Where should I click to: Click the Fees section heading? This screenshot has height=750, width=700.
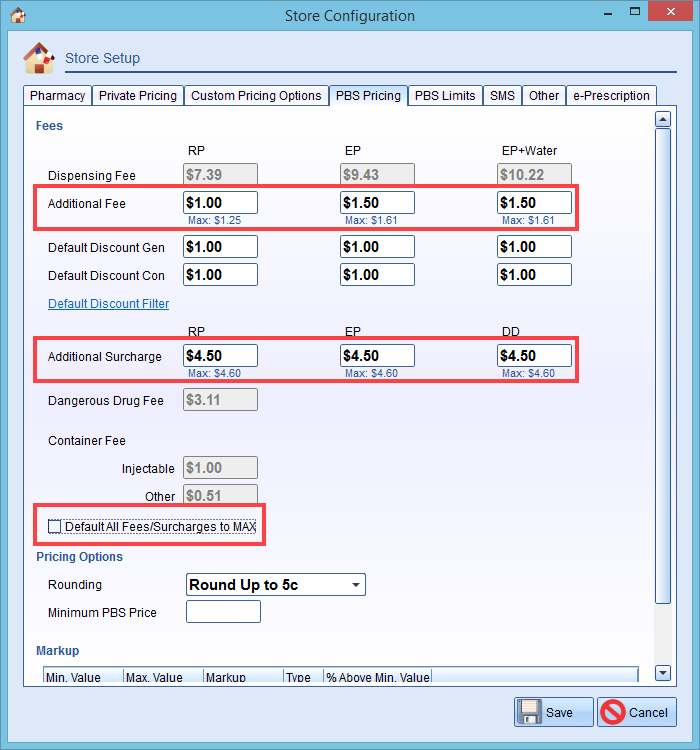49,126
